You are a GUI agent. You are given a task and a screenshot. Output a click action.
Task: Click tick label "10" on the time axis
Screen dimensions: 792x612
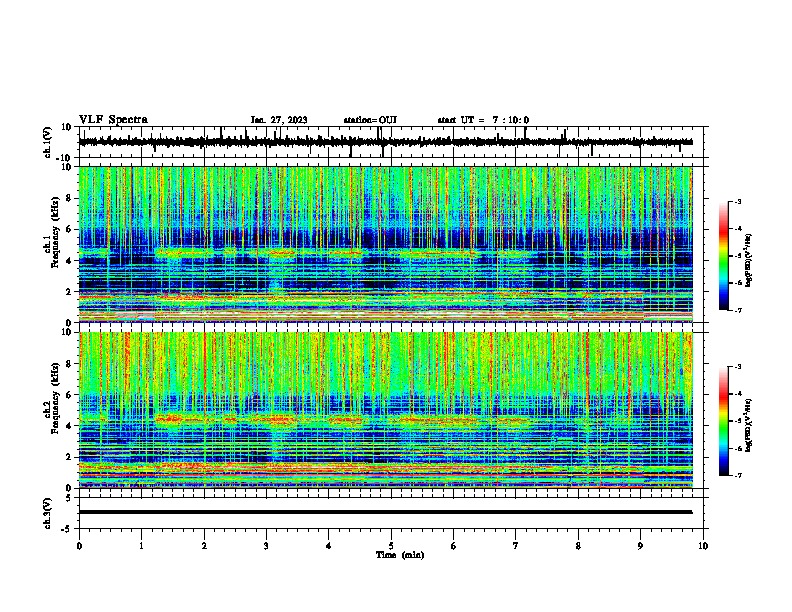point(703,546)
